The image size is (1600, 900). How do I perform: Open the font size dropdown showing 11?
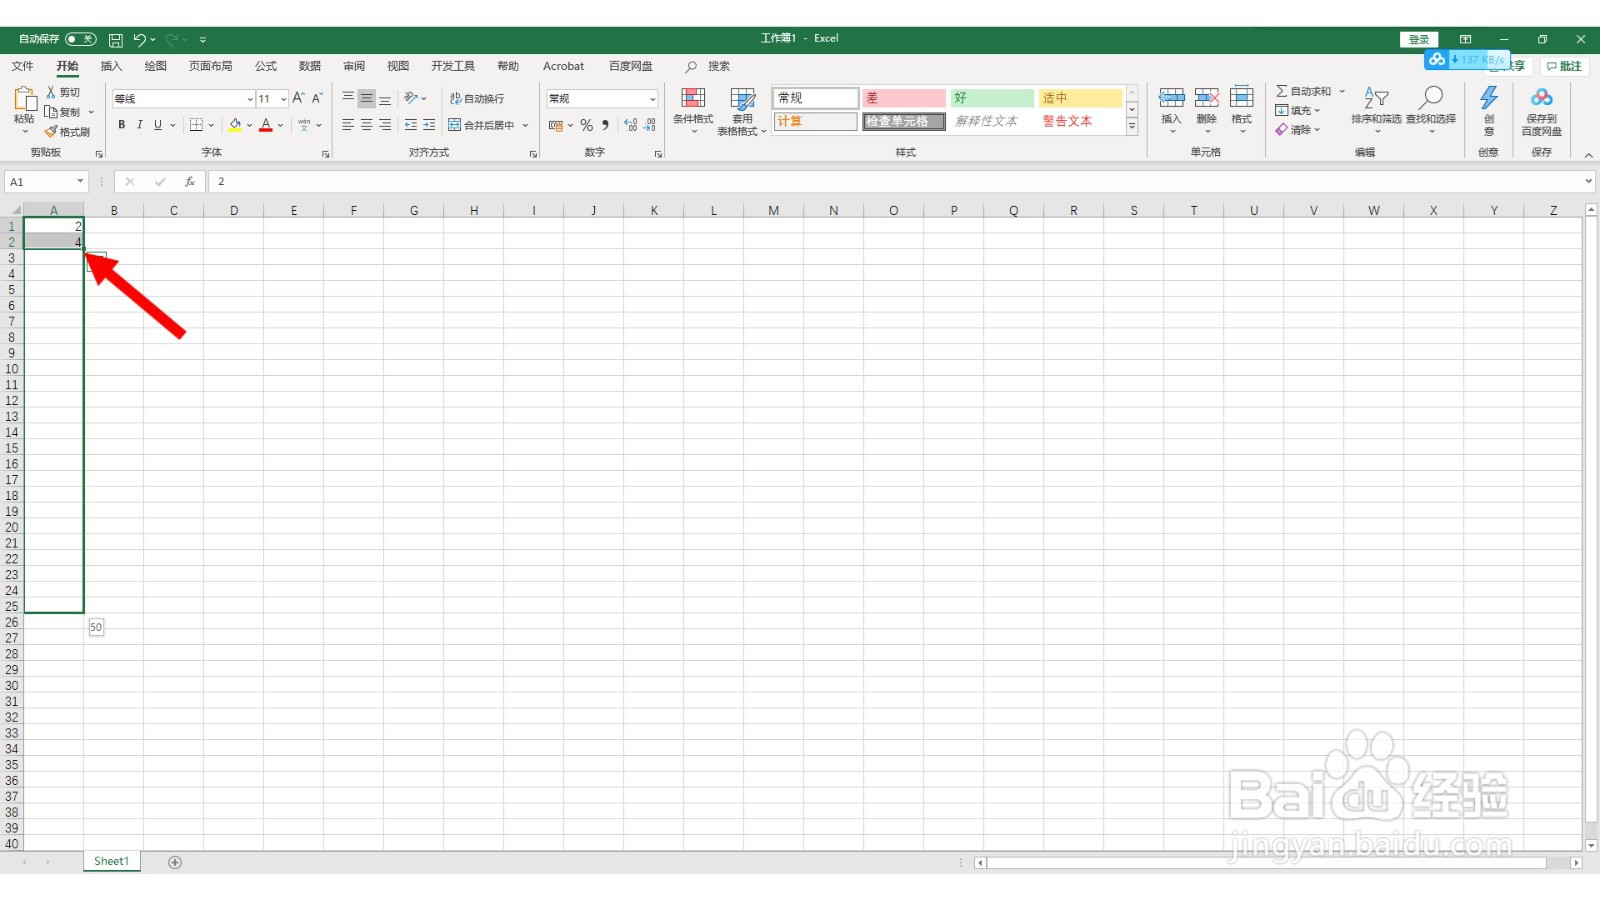tap(283, 99)
